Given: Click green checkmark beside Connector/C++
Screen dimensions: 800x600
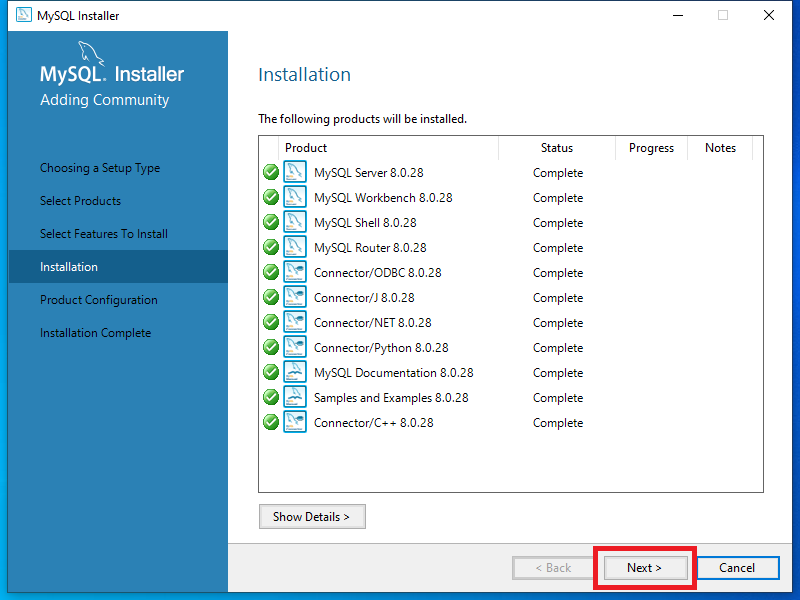Looking at the screenshot, I should pyautogui.click(x=271, y=422).
